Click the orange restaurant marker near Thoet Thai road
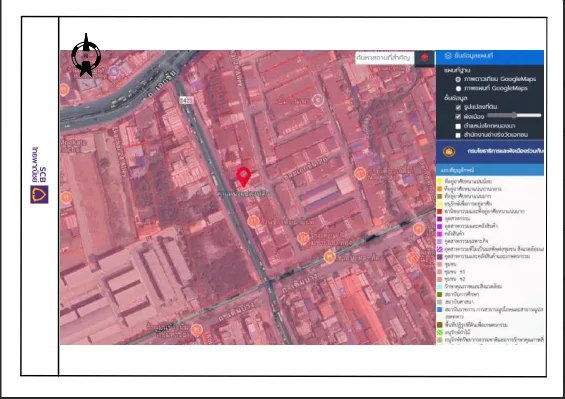This screenshot has width=565, height=399. pyautogui.click(x=329, y=257)
